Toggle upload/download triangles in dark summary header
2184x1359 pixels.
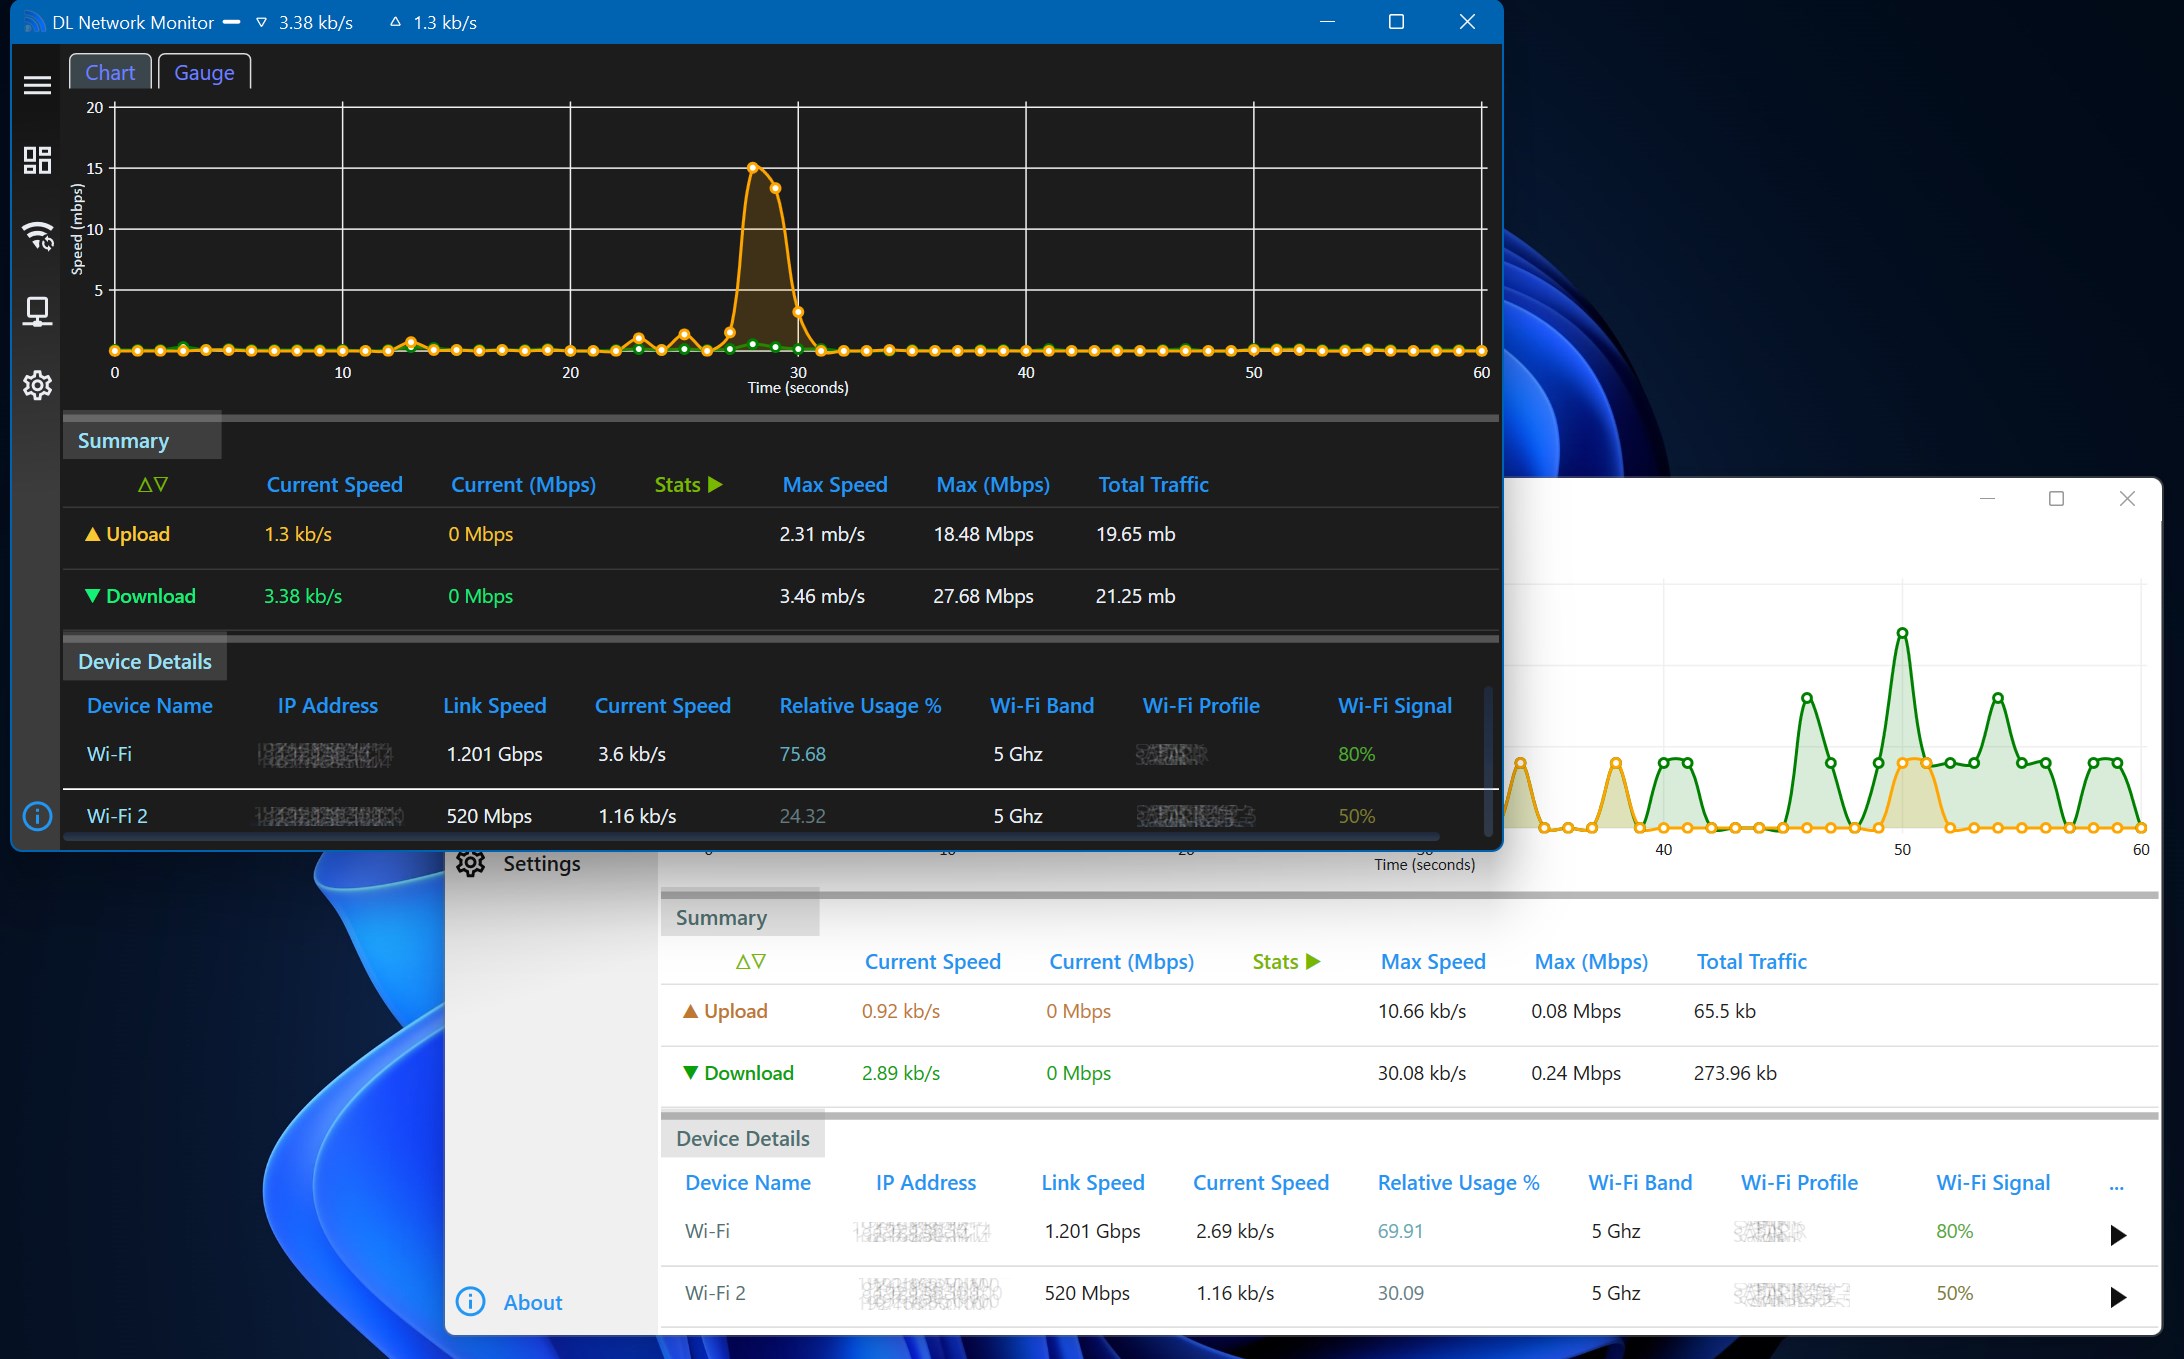tap(152, 485)
